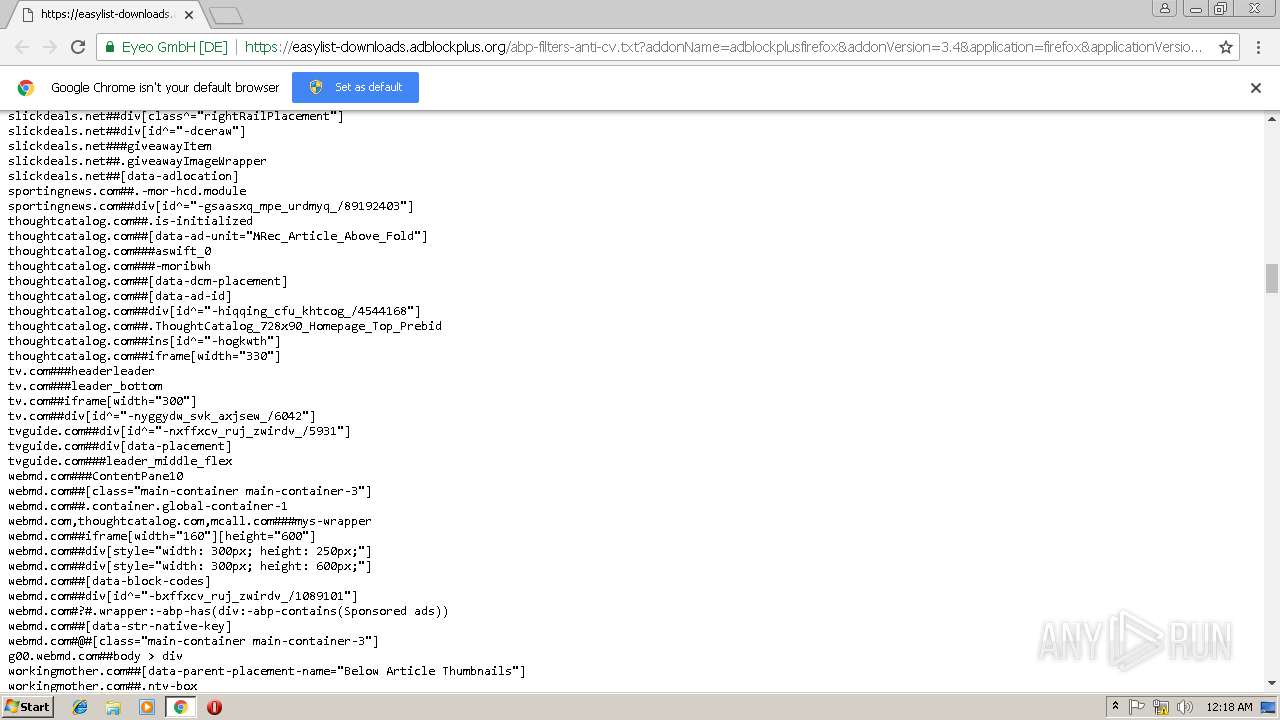The image size is (1280, 720).
Task: Open the volume tray icon
Action: (1184, 707)
